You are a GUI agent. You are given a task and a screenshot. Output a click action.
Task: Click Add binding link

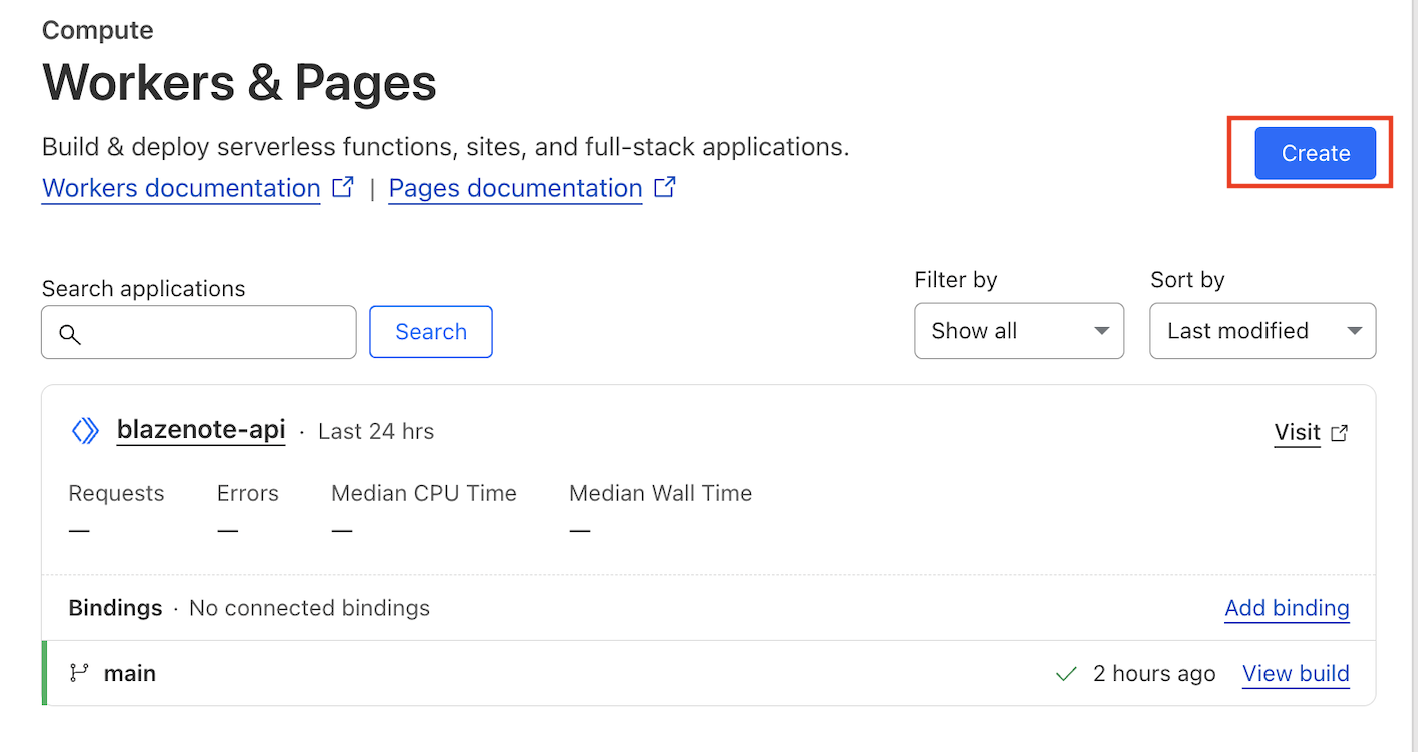coord(1286,608)
